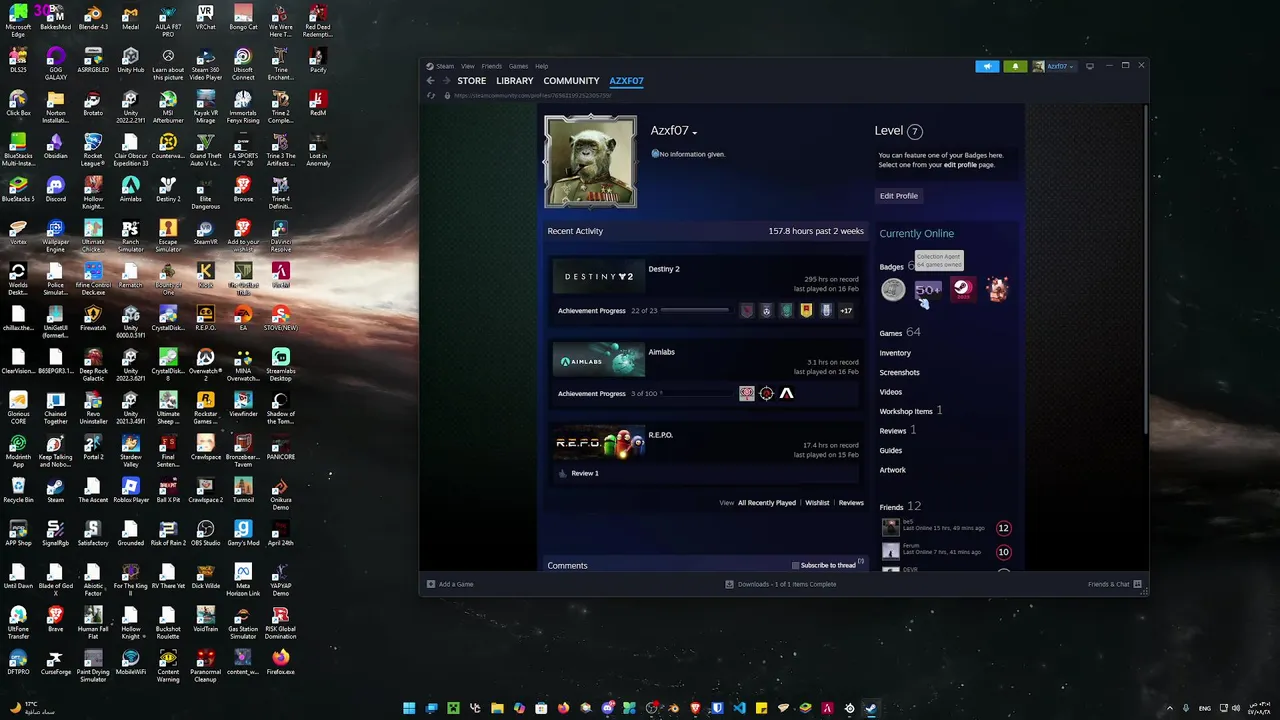Open Blender 4.3 desktop shortcut
The width and height of the screenshot is (1280, 720).
(93, 18)
